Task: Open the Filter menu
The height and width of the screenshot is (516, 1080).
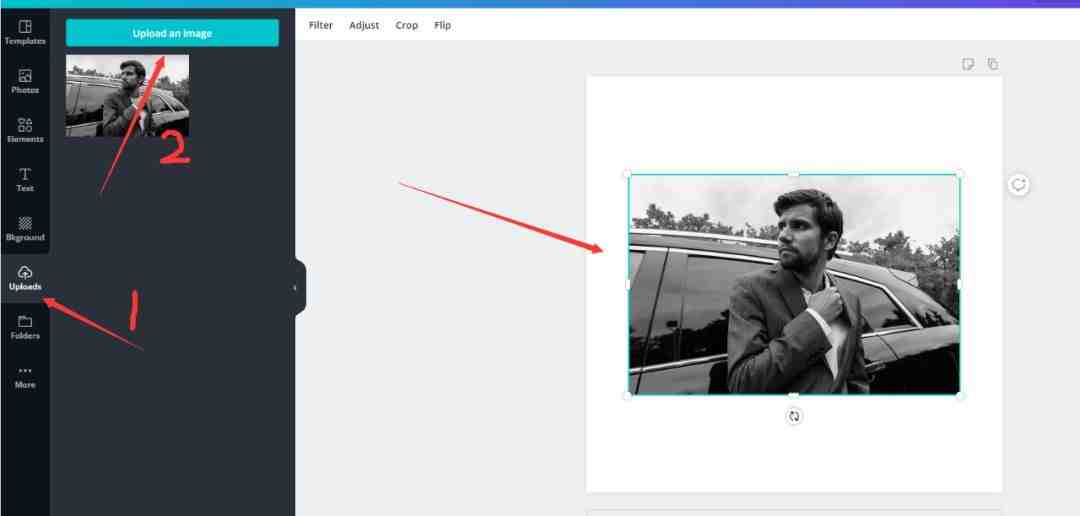Action: pyautogui.click(x=321, y=25)
